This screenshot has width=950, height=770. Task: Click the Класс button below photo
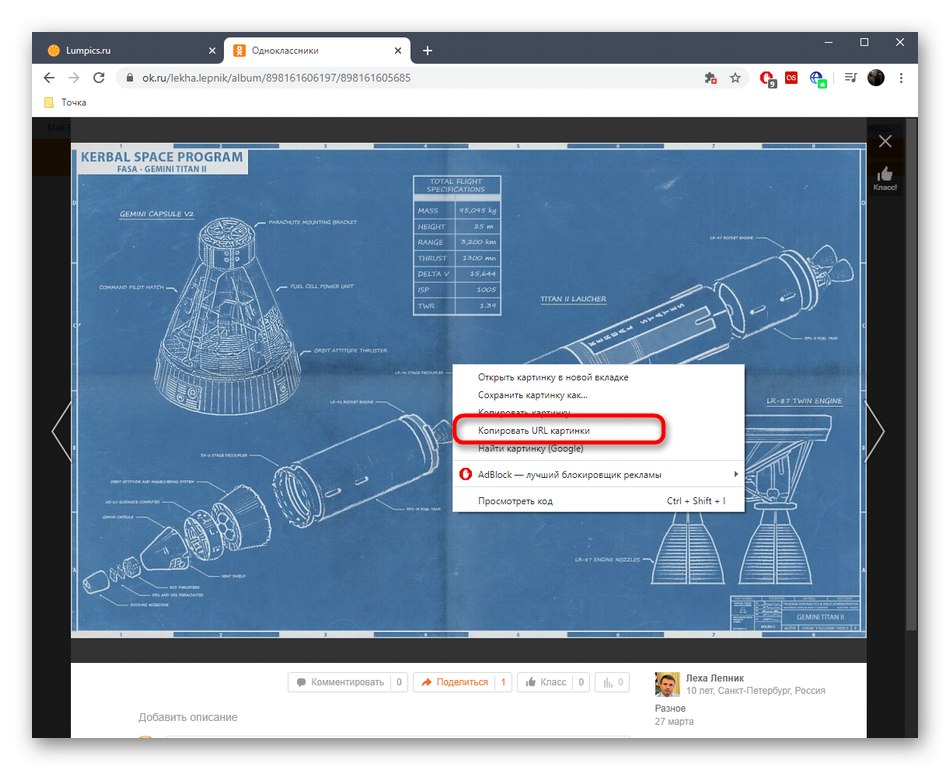554,682
